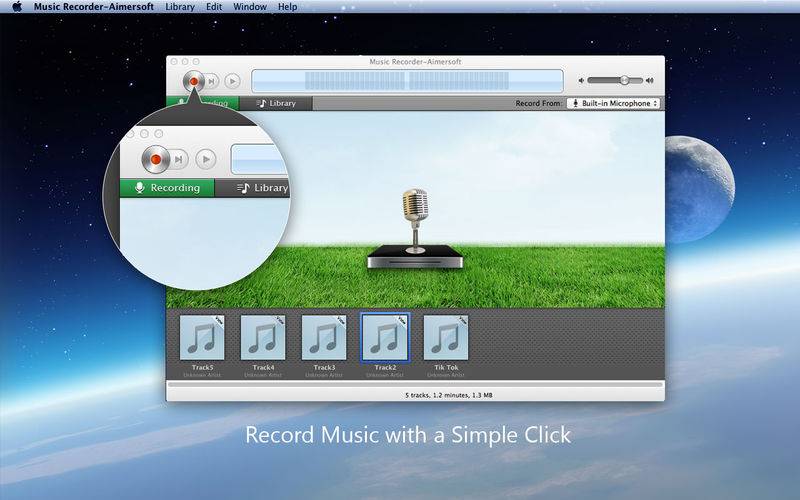
Task: Open the Apple menu
Action: [17, 7]
